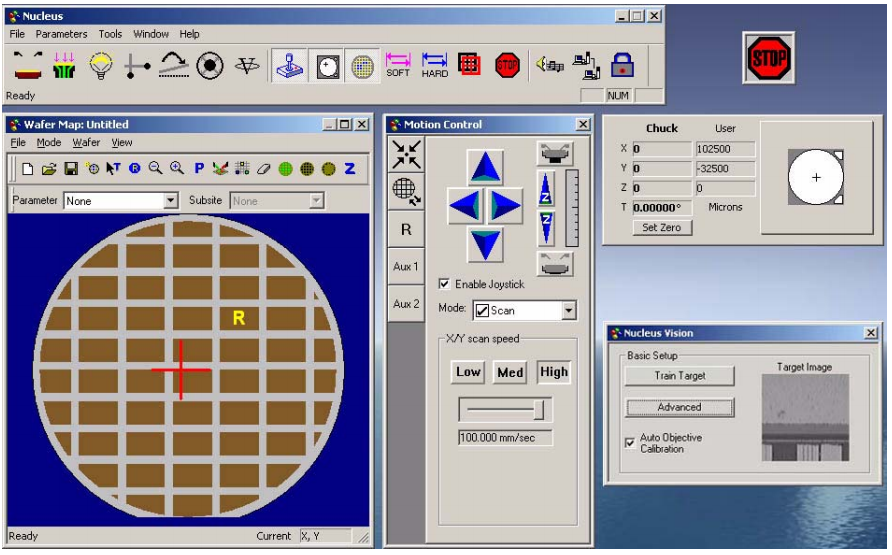Viewport: 892px width, 555px height.
Task: Click the Z height vertical slider
Action: point(572,208)
